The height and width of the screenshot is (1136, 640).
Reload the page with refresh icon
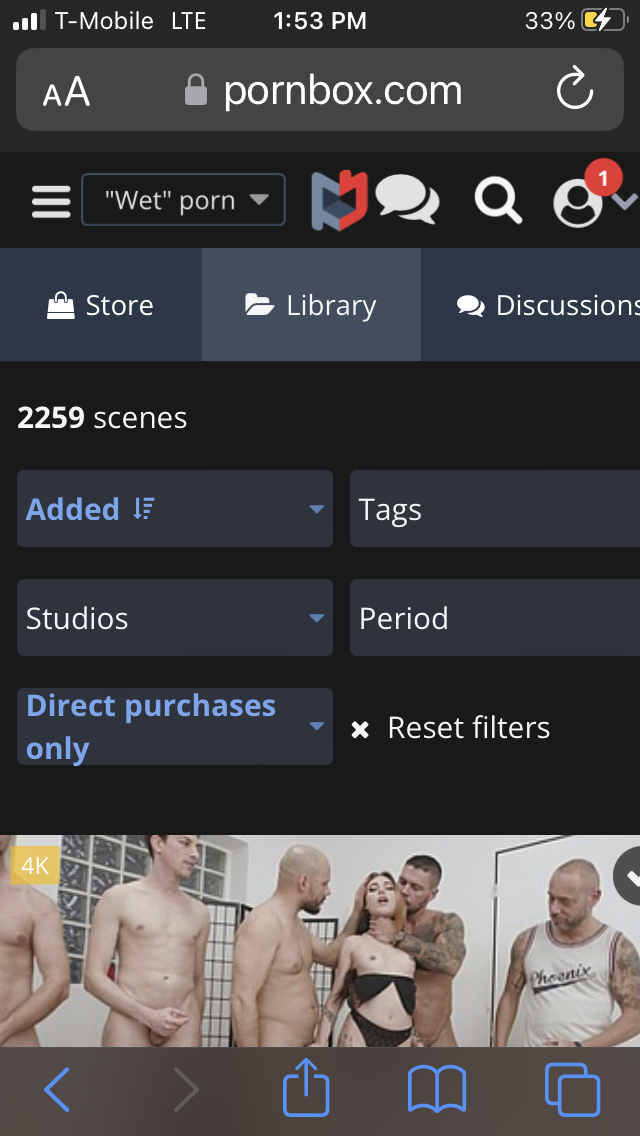coord(575,92)
